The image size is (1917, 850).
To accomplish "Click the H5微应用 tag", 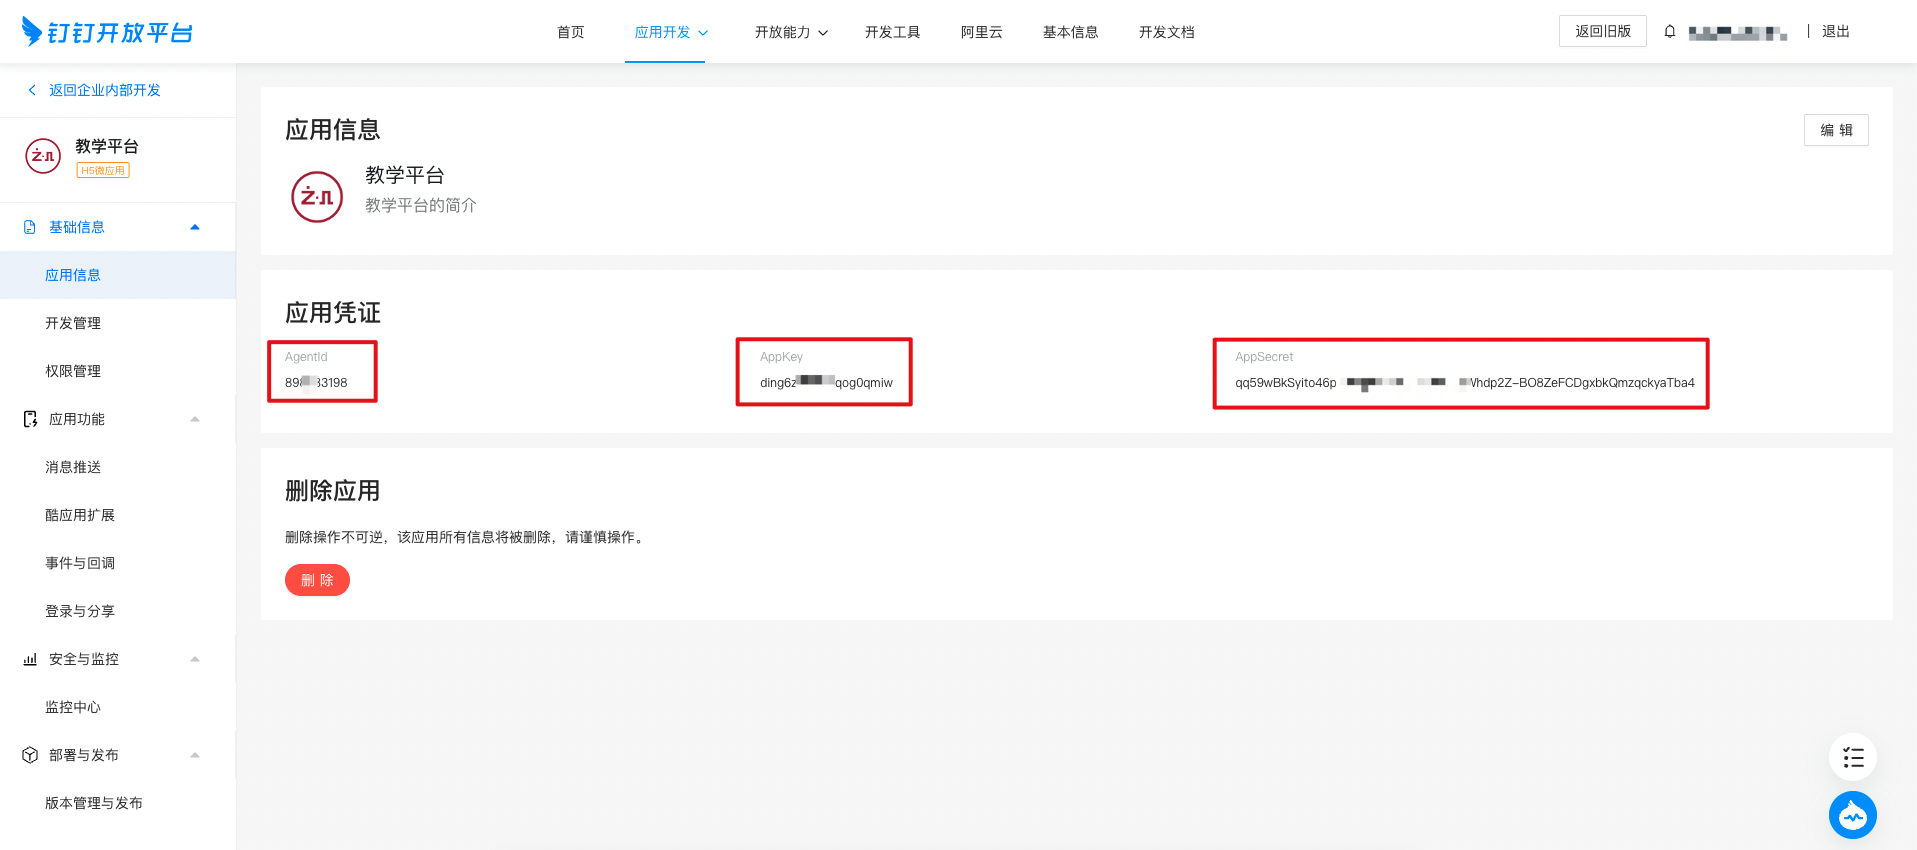I will (x=103, y=171).
